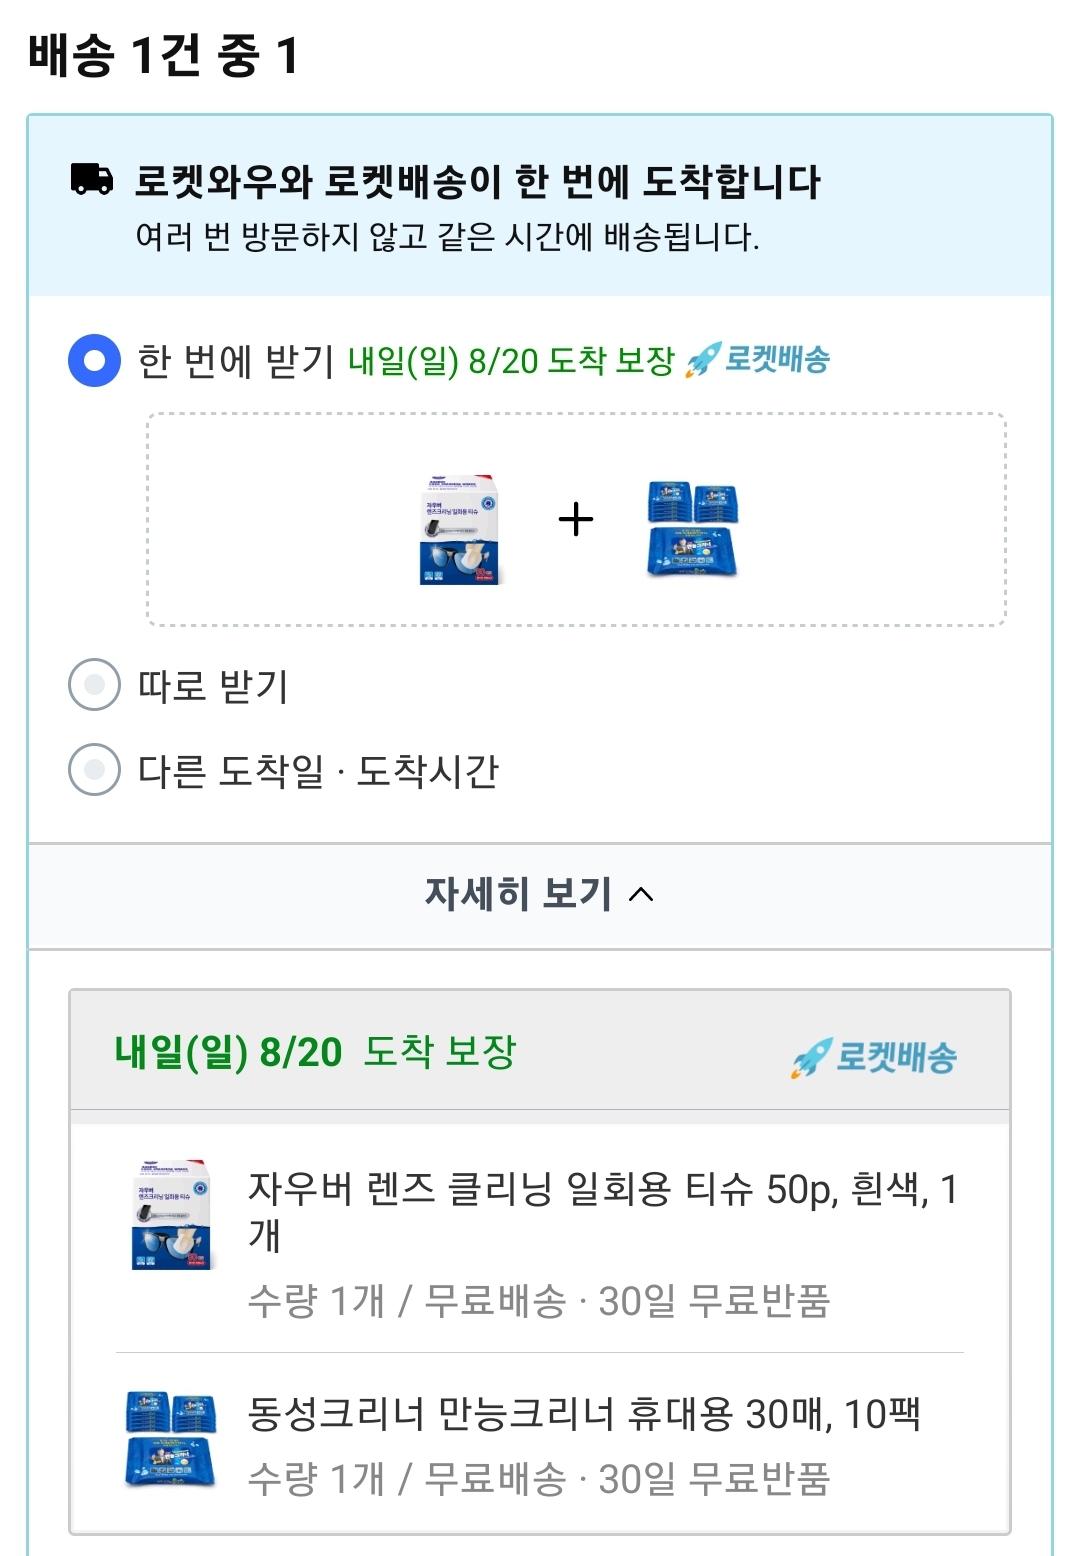The height and width of the screenshot is (1556, 1080).
Task: Click the 자우버 렌즈 클리닝 일회용 티슈 product title
Action: click(x=602, y=1210)
